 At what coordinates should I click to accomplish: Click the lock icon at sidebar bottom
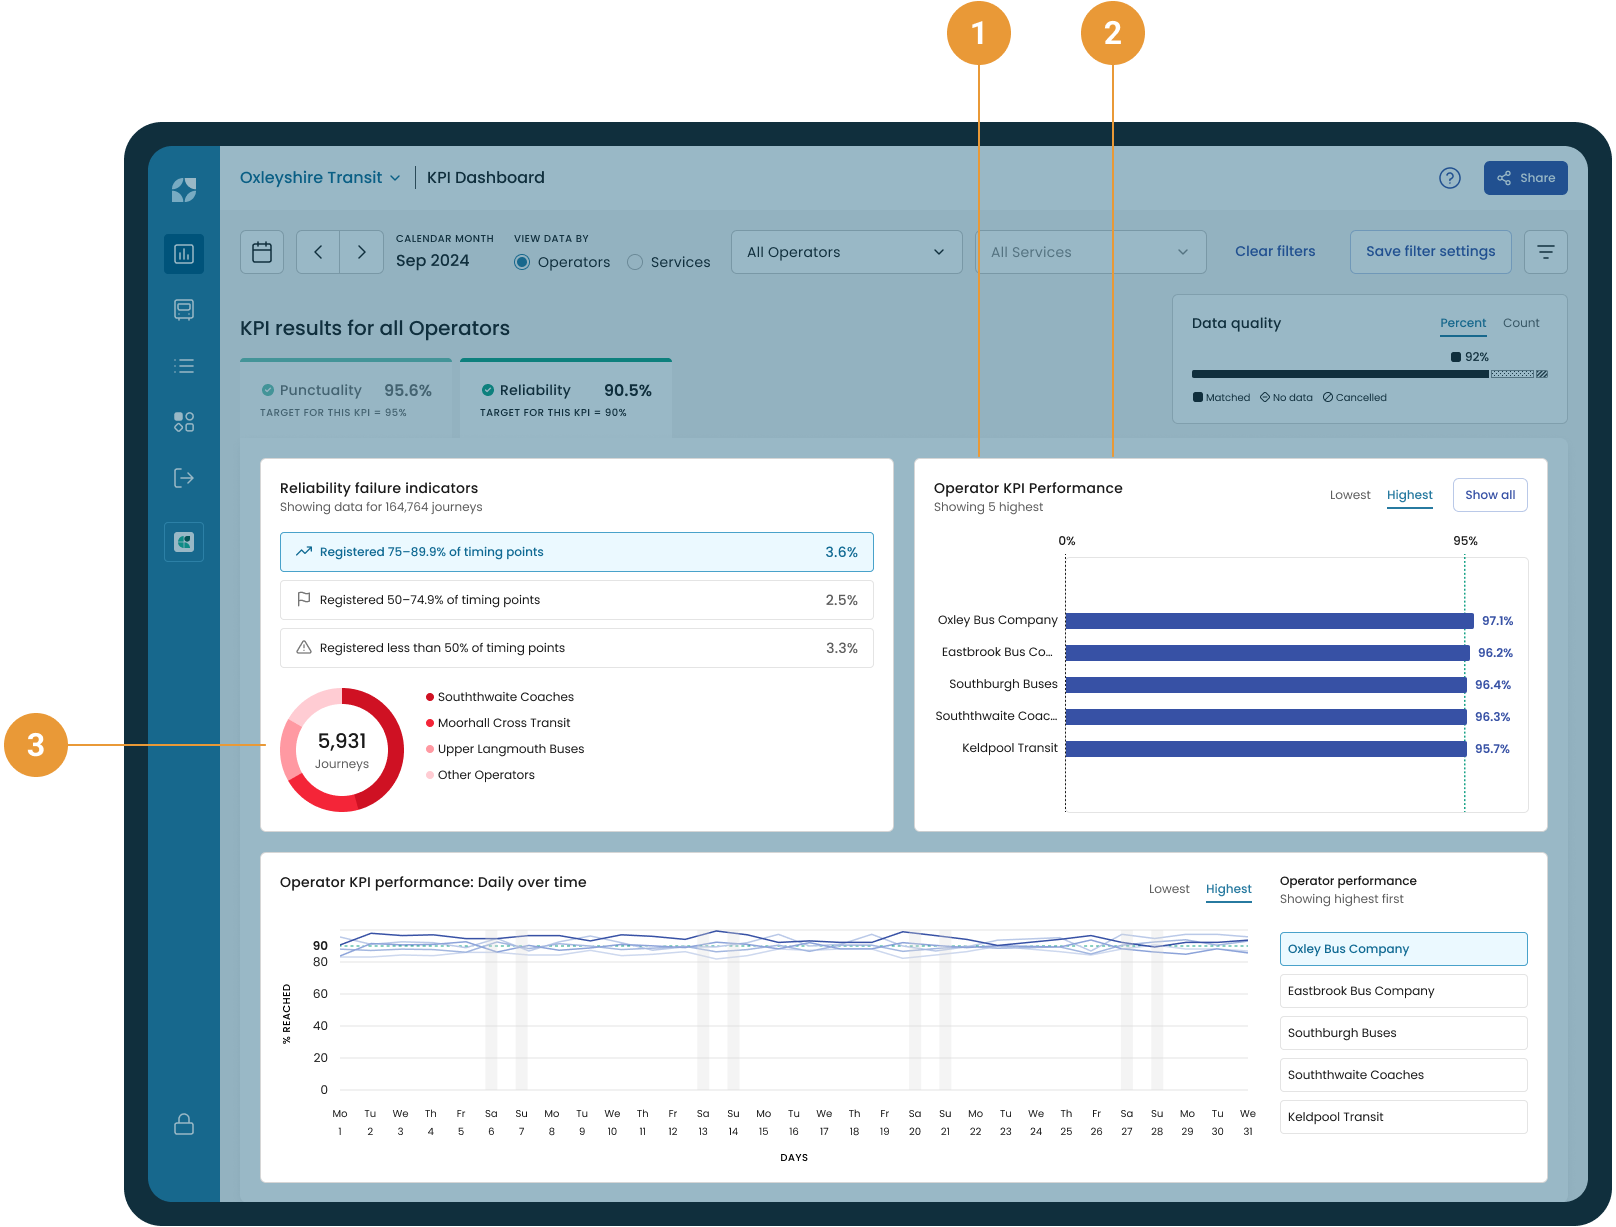click(184, 1124)
